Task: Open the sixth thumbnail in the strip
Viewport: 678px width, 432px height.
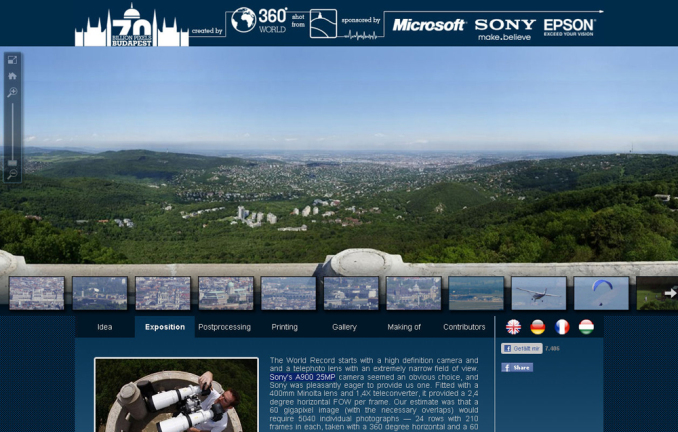Action: click(x=351, y=293)
